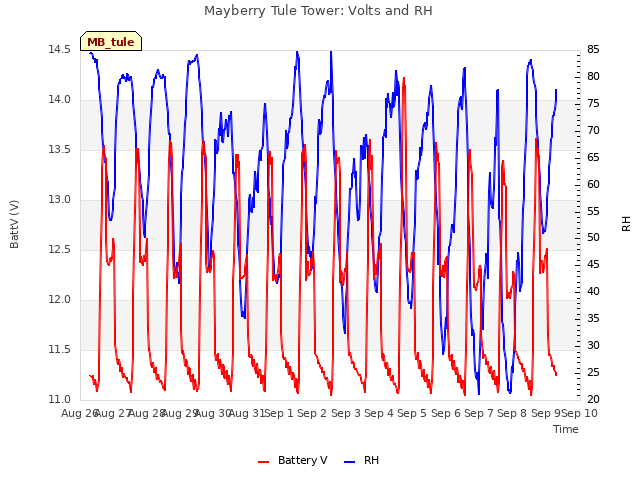Viewport: 640px width, 480px height.
Task: Click the Sep 2 date tick
Action: coord(312,413)
